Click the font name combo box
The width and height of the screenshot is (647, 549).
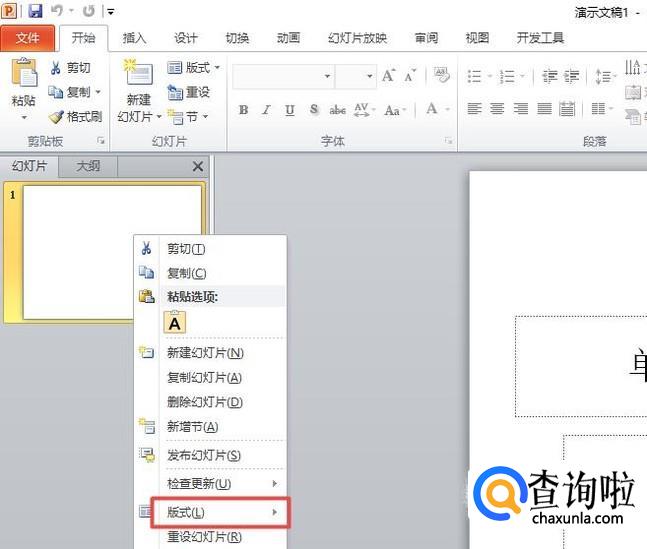click(284, 76)
